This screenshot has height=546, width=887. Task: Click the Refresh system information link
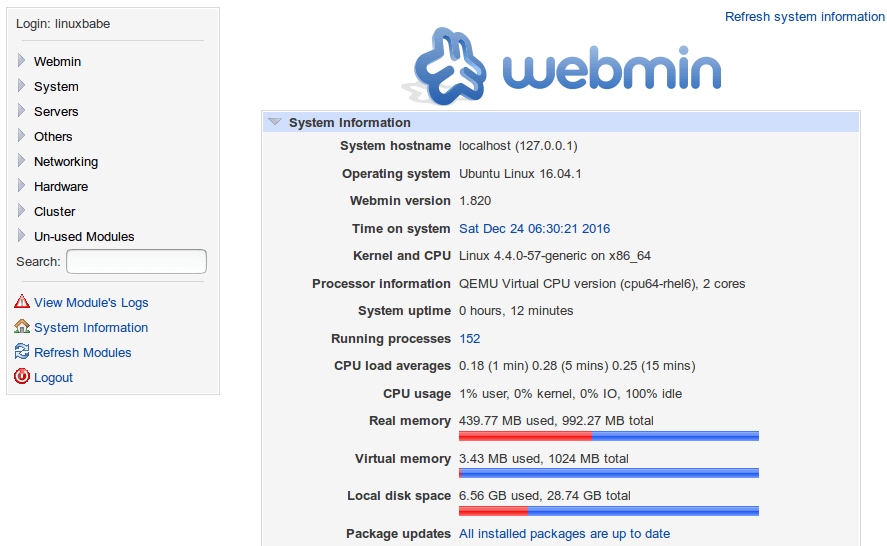804,17
